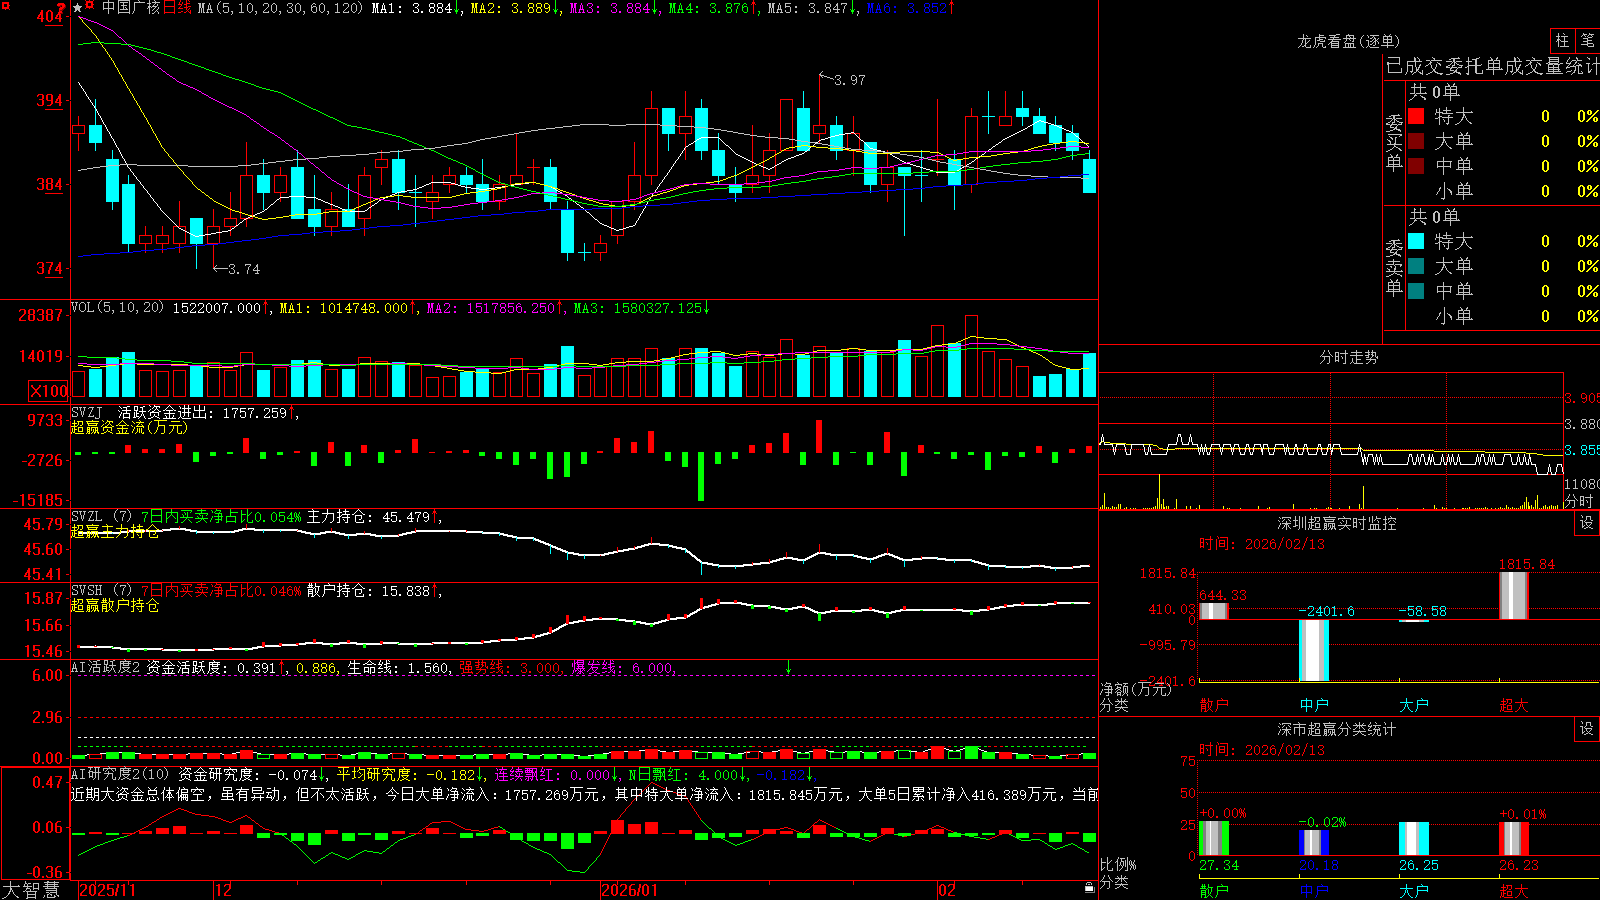
Task: Switch Dragon-Tiger panel to 笔 tick mode
Action: click(x=1587, y=40)
